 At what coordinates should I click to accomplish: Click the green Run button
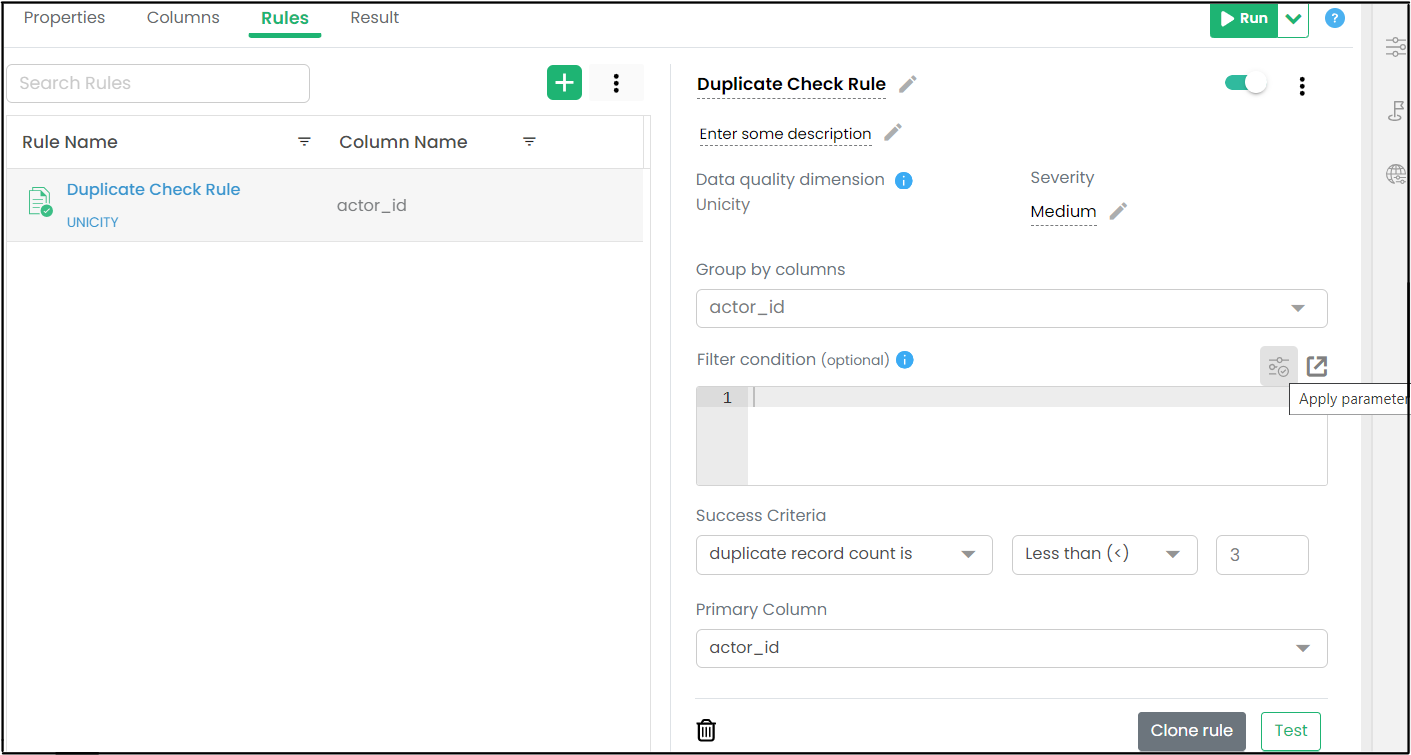(1244, 19)
